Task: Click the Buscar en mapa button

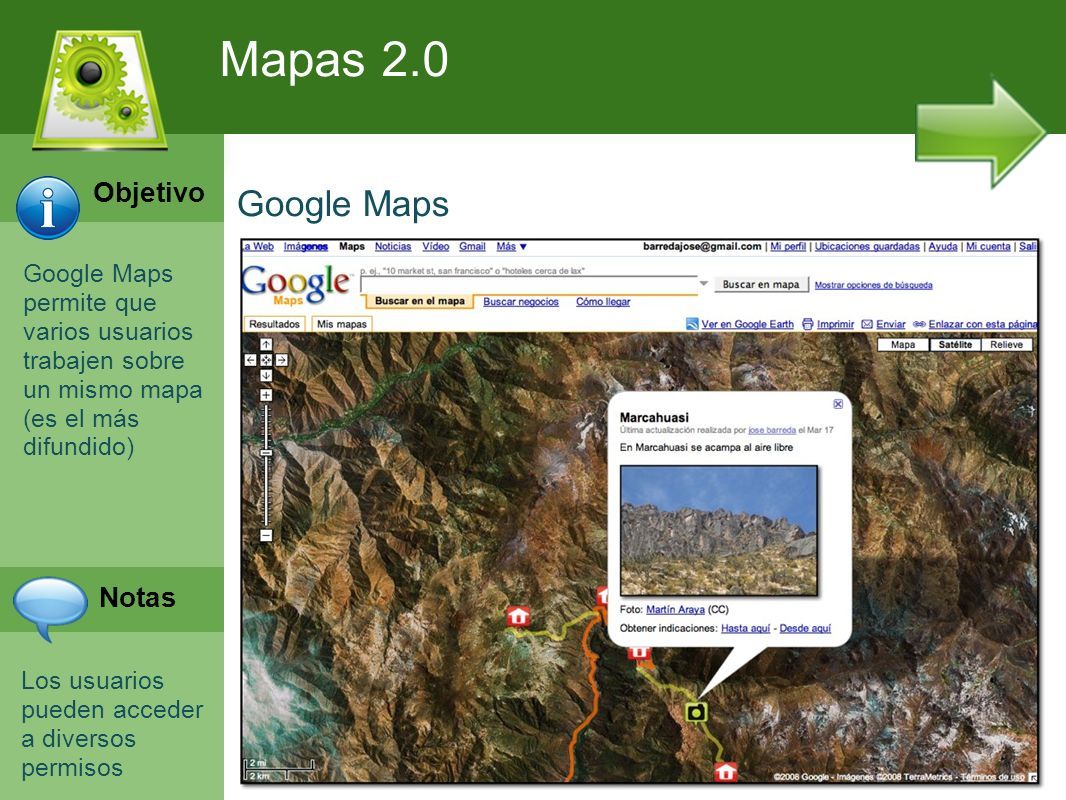Action: pos(761,284)
